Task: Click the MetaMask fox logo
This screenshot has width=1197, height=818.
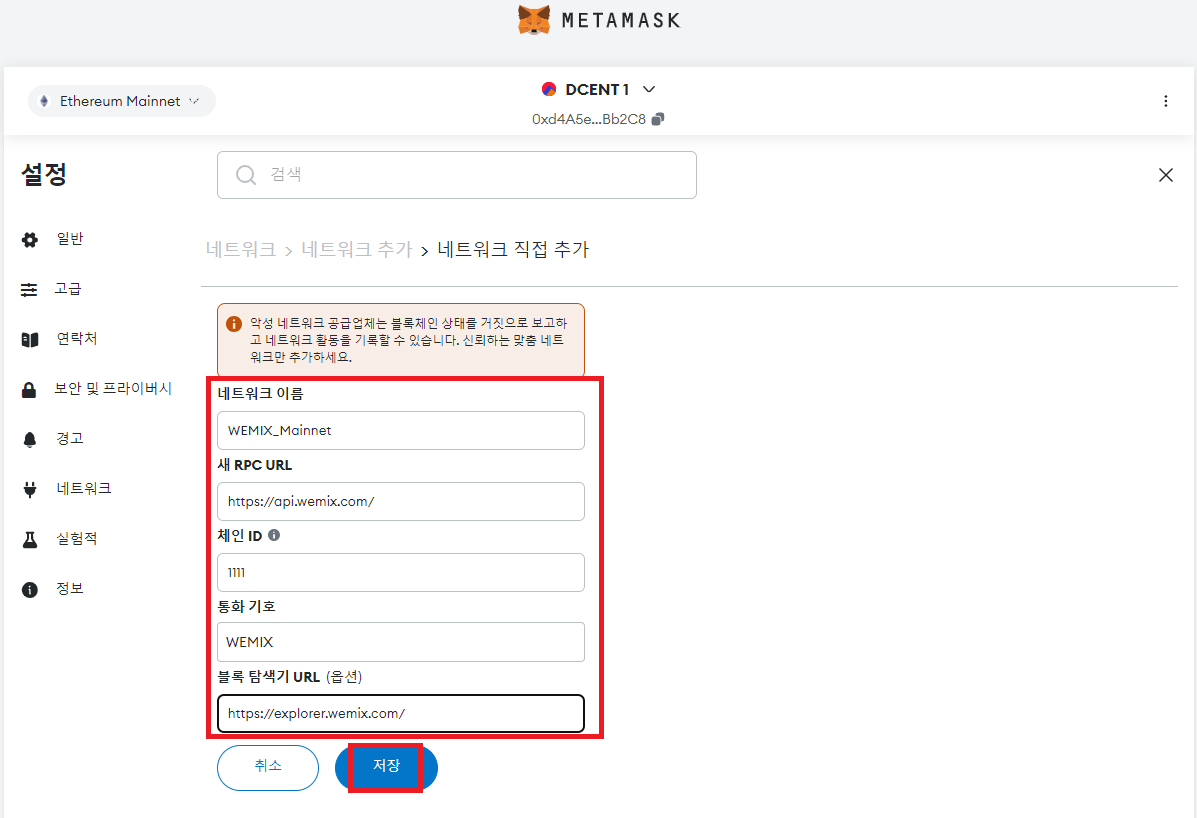Action: pos(534,20)
